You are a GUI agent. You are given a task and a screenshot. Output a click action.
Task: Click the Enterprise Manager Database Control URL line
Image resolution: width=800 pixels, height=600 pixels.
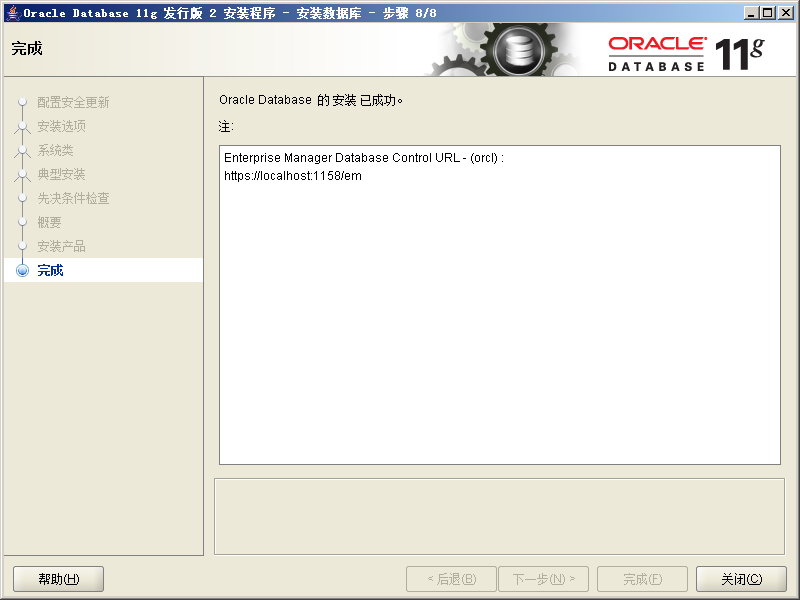point(364,158)
